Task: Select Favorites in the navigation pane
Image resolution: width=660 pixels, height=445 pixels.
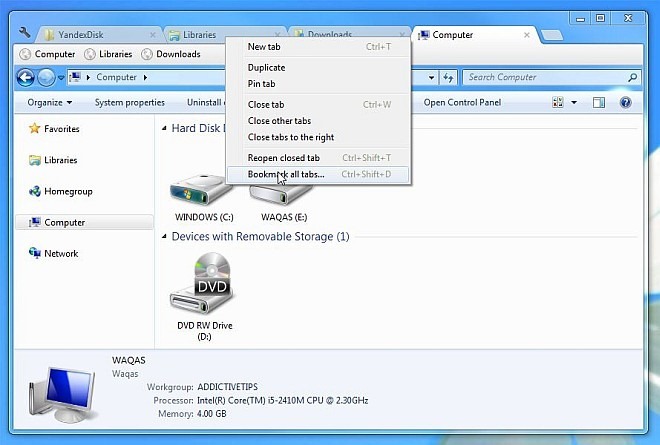Action: click(x=61, y=129)
